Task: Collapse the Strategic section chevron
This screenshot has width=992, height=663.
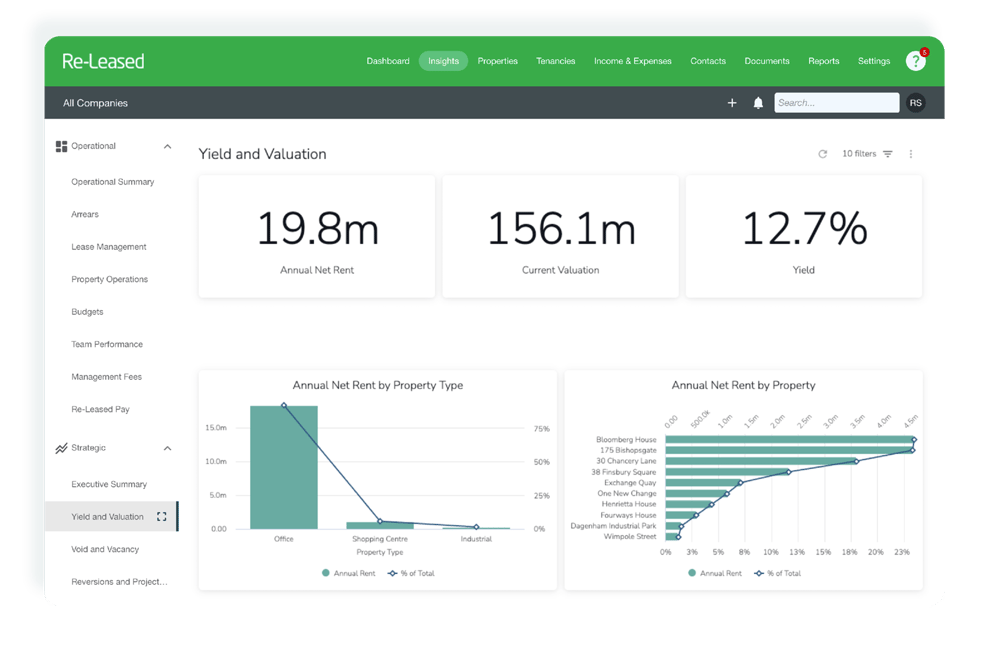Action: pos(167,448)
